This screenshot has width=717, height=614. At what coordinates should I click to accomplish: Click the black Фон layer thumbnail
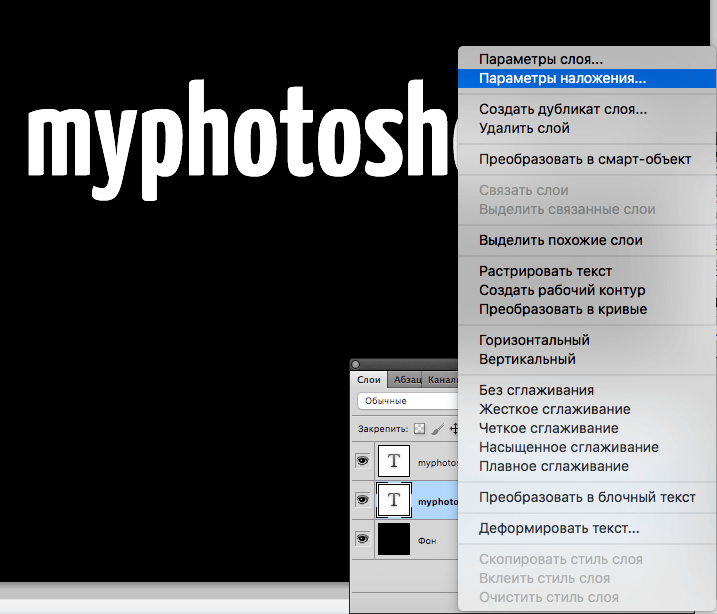click(393, 539)
